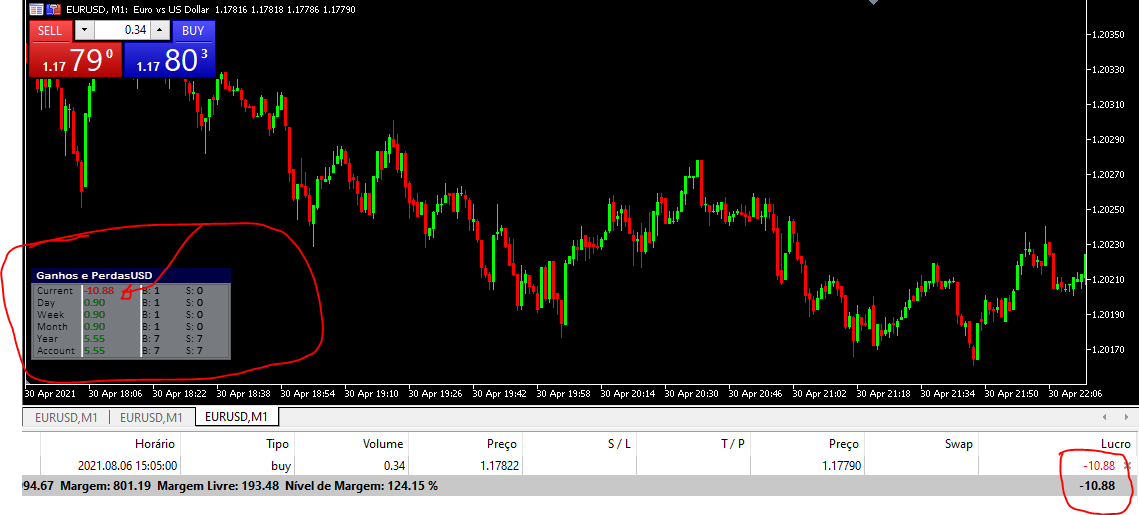Viewport: 1139px width, 515px height.
Task: Click the 'Margem: 801.19' summary text
Action: point(106,485)
